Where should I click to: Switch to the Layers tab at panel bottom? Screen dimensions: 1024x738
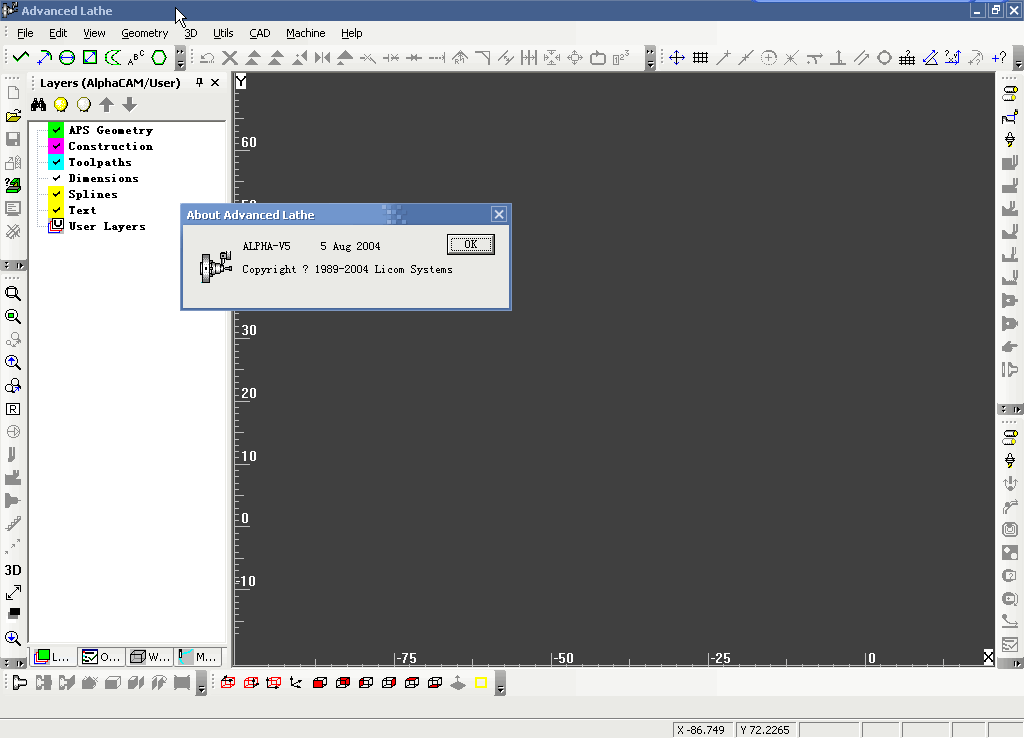[54, 656]
